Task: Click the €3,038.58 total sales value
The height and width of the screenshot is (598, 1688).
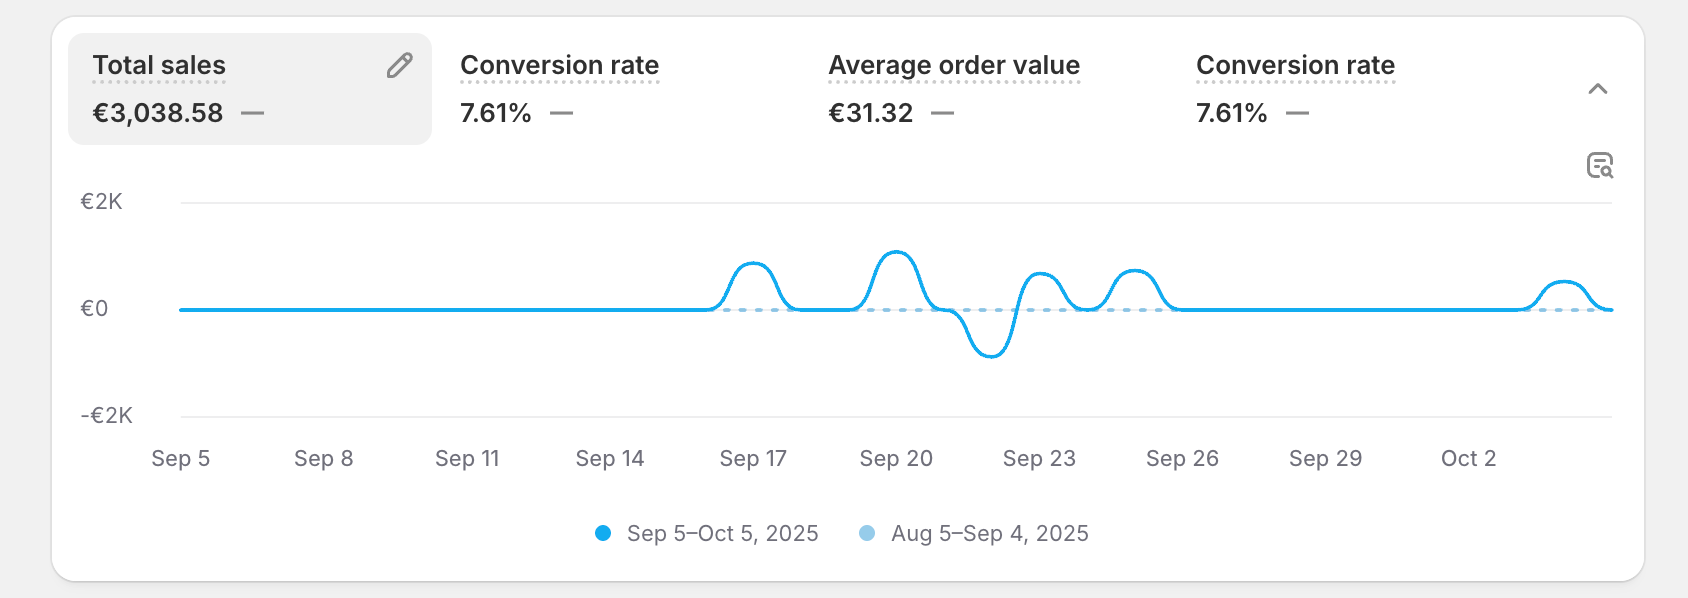Action: pos(158,113)
